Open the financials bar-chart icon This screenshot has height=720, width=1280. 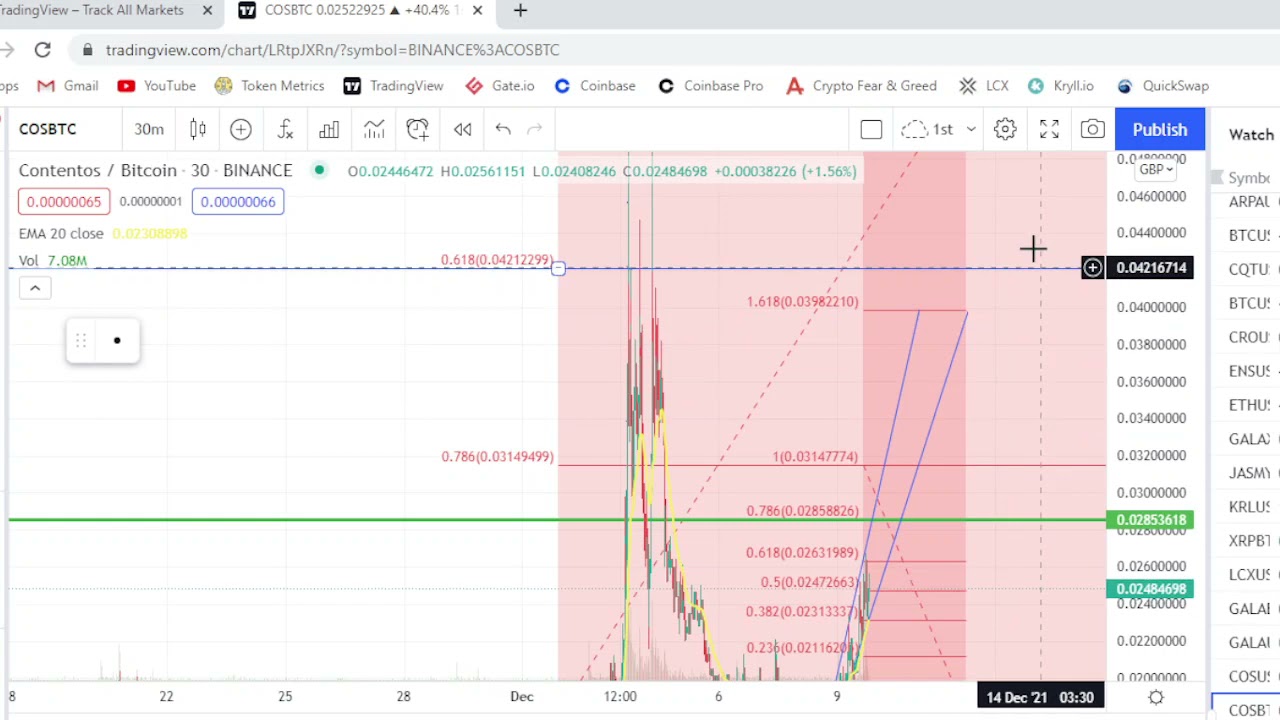pyautogui.click(x=329, y=129)
